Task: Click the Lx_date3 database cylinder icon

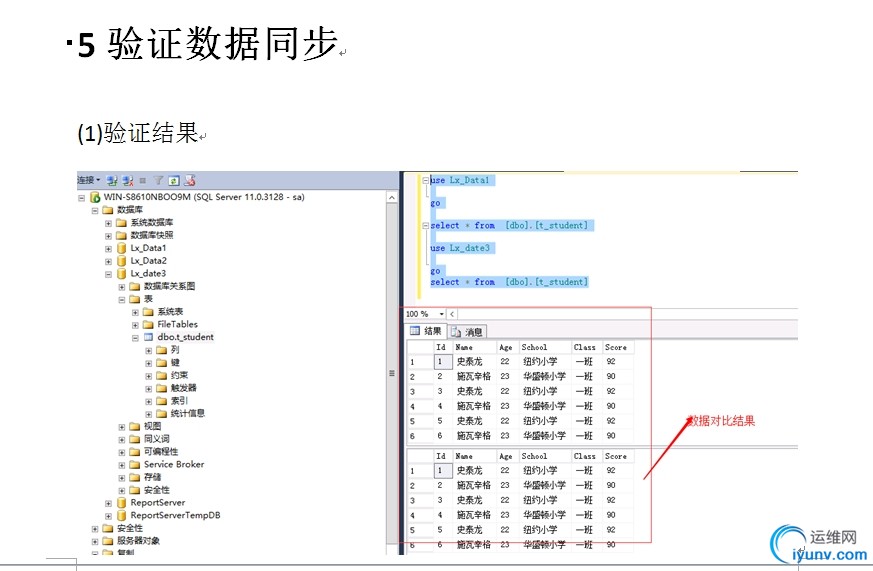Action: coord(121,274)
